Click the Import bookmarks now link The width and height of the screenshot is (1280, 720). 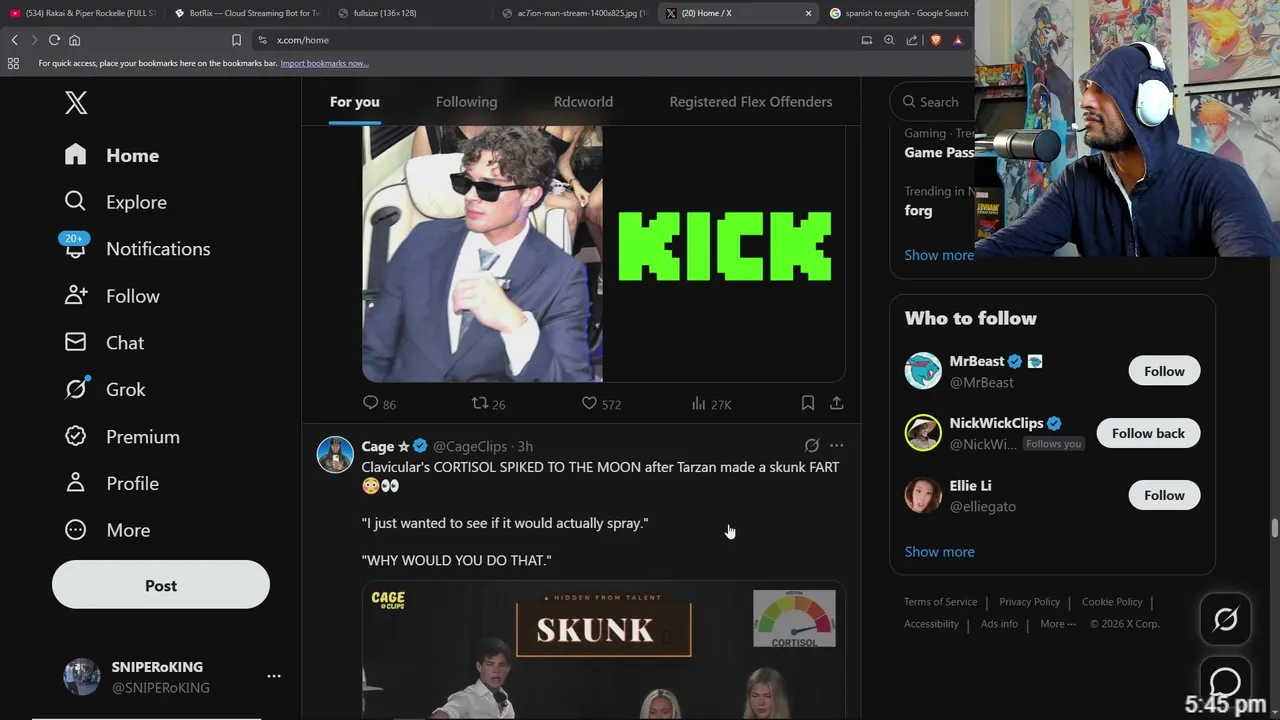tap(324, 63)
